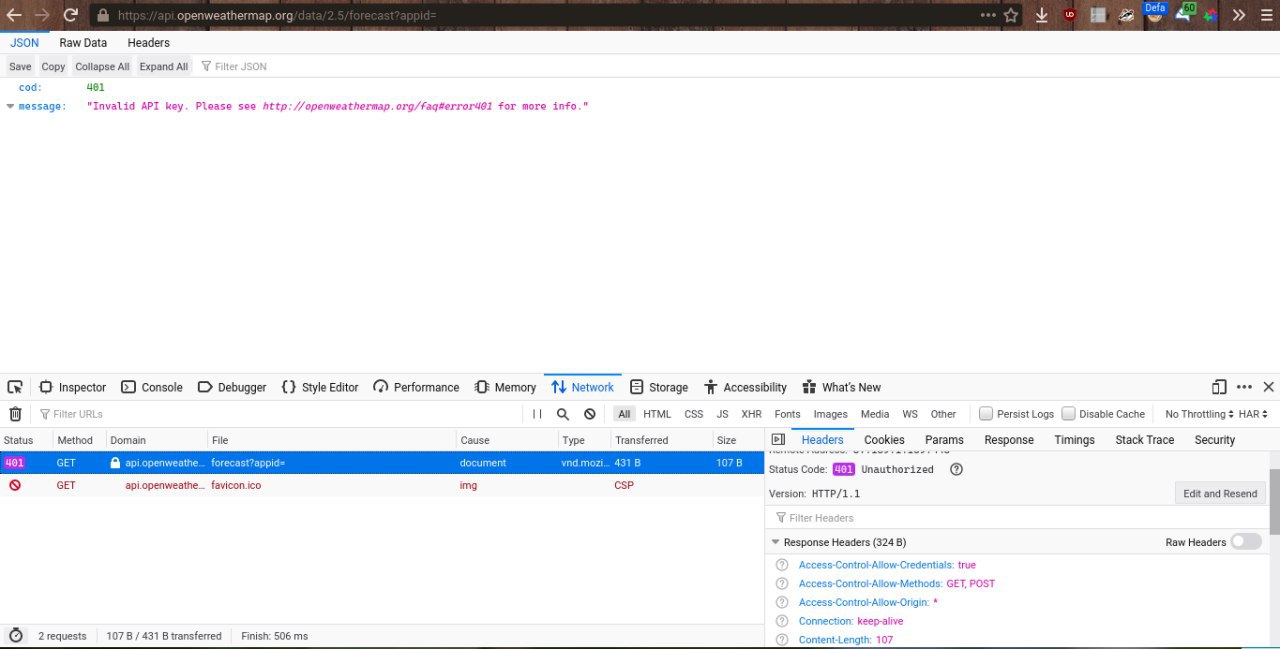Viewport: 1280px width, 649px height.
Task: Click the performance analysis stopwatch icon
Action: point(15,636)
